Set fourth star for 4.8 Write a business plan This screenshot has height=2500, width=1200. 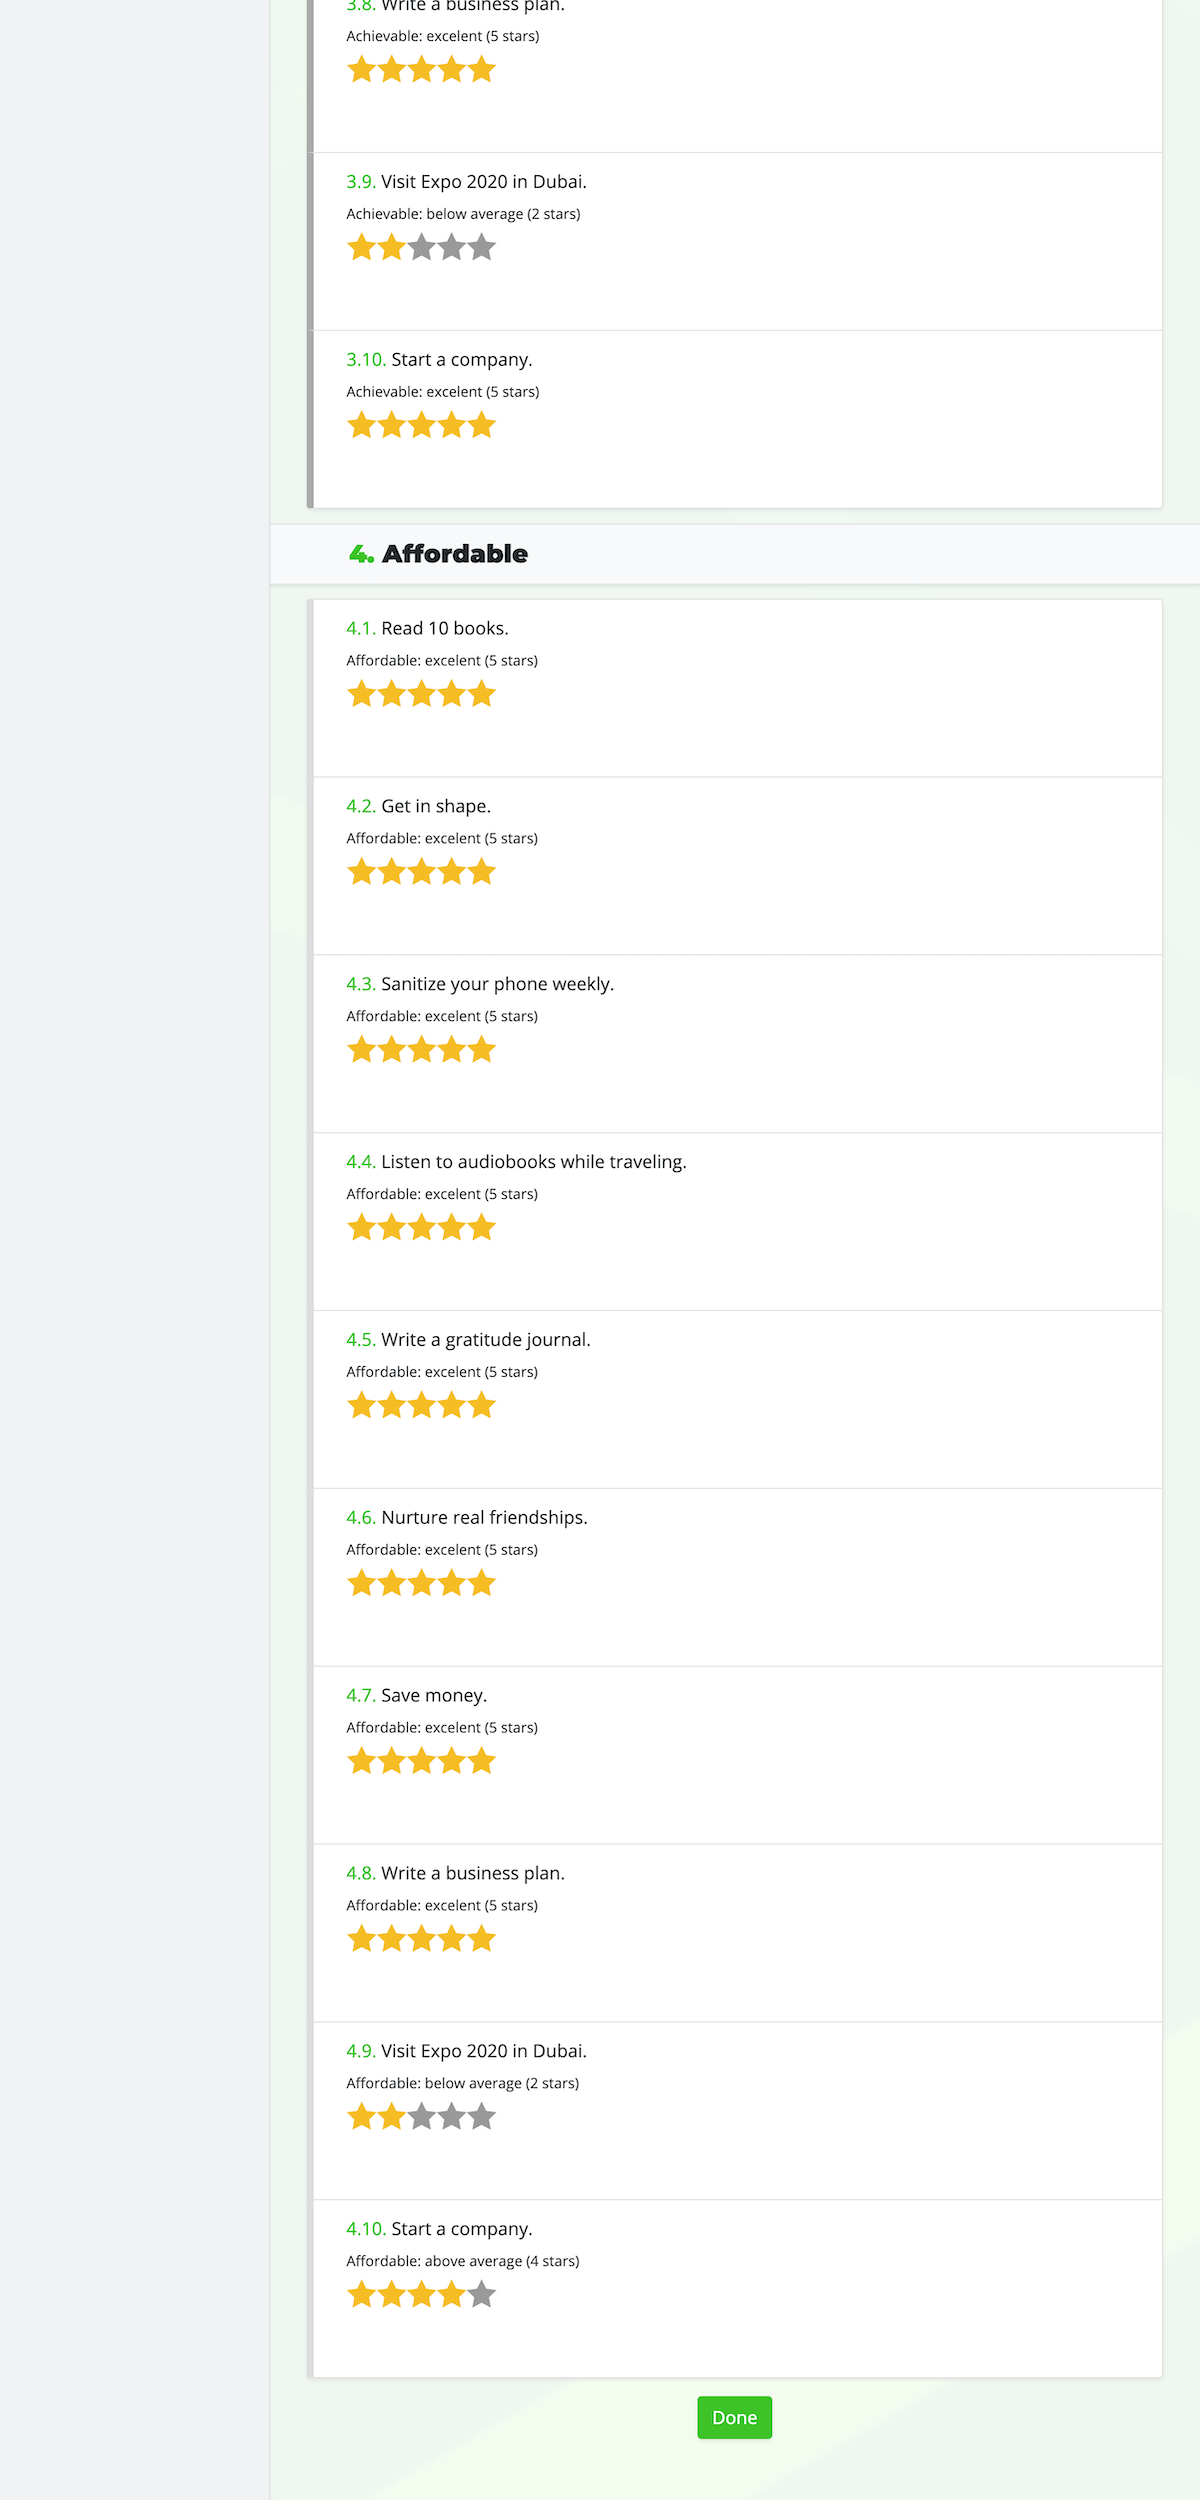point(452,1938)
